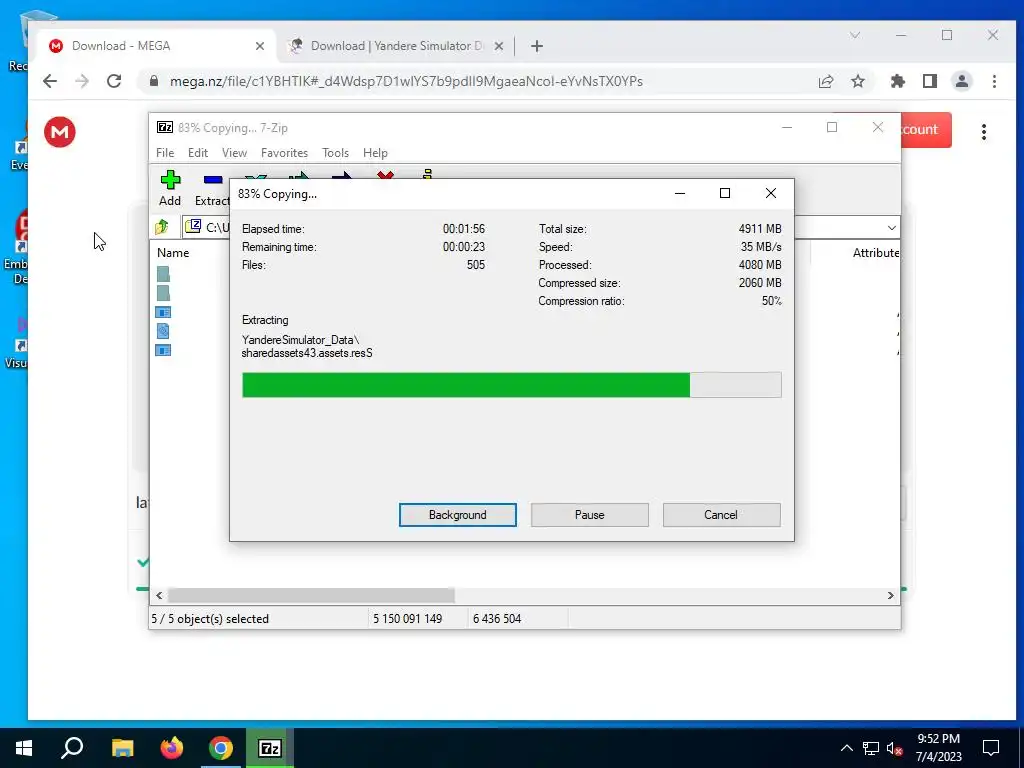Switch to Download - MEGA tab
This screenshot has width=1024, height=768.
click(155, 46)
